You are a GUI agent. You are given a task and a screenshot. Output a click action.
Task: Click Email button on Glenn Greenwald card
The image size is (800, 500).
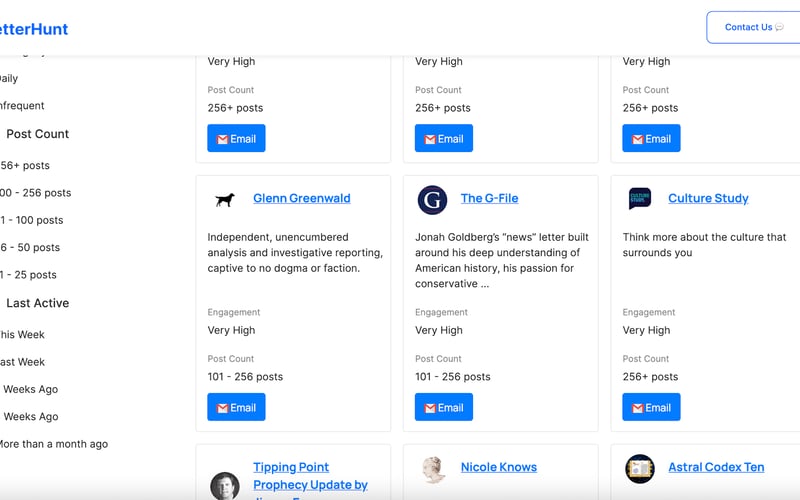(236, 407)
